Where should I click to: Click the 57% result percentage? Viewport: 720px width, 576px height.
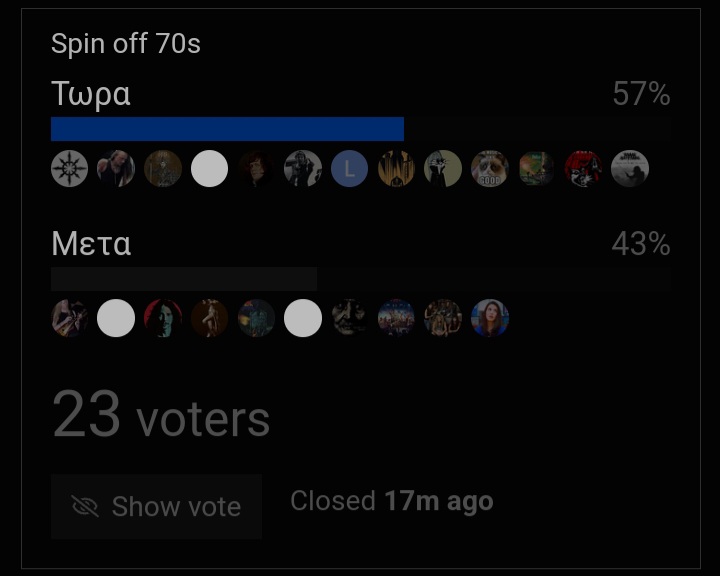click(641, 95)
